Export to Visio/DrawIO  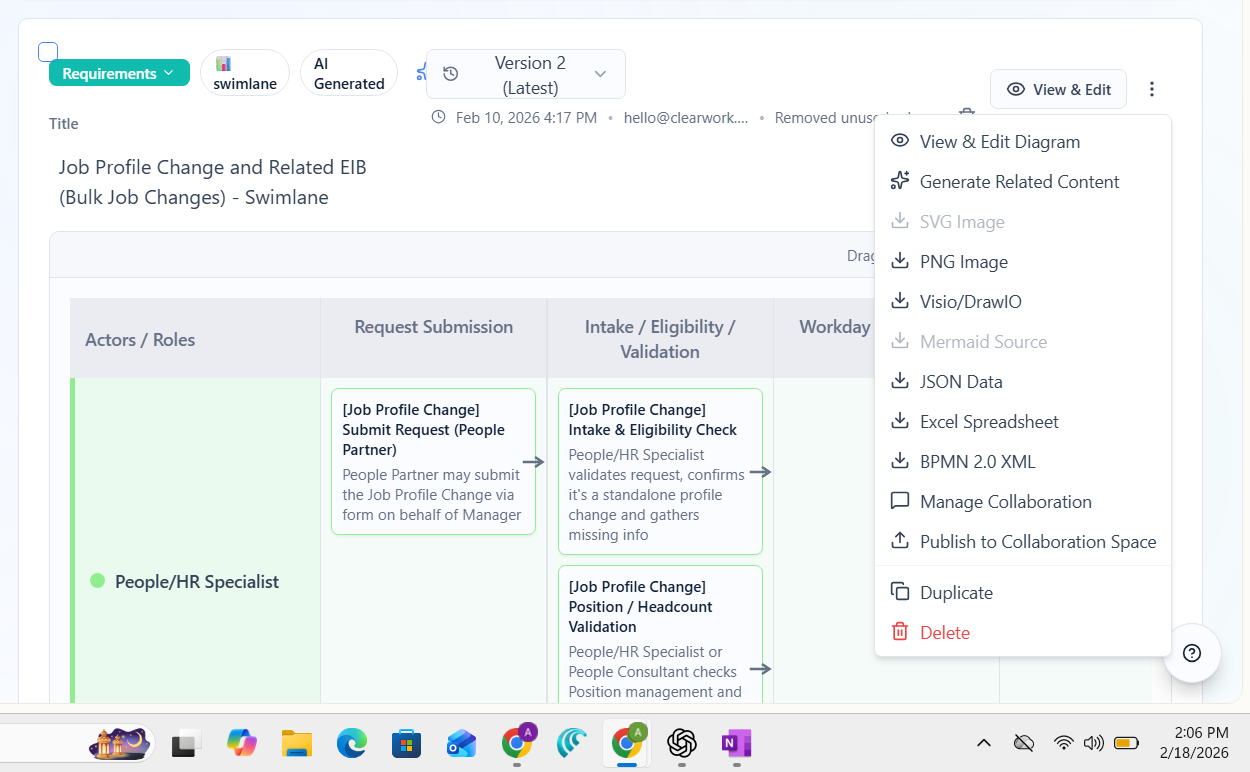[1023, 301]
